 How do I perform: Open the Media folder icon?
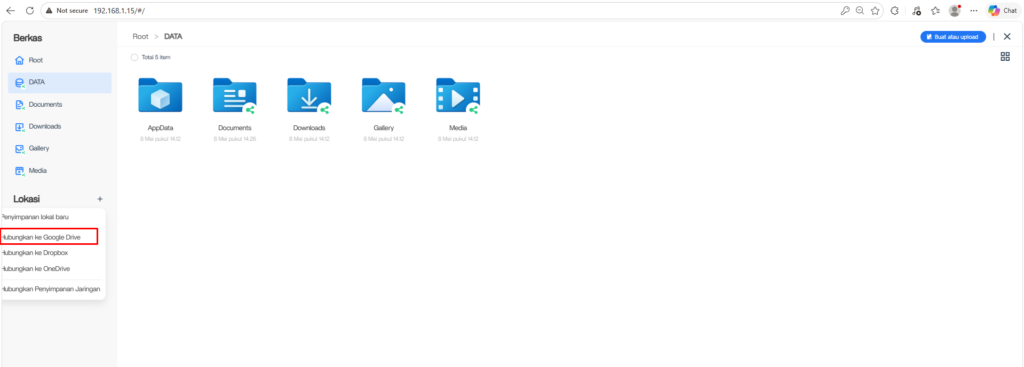coord(458,96)
